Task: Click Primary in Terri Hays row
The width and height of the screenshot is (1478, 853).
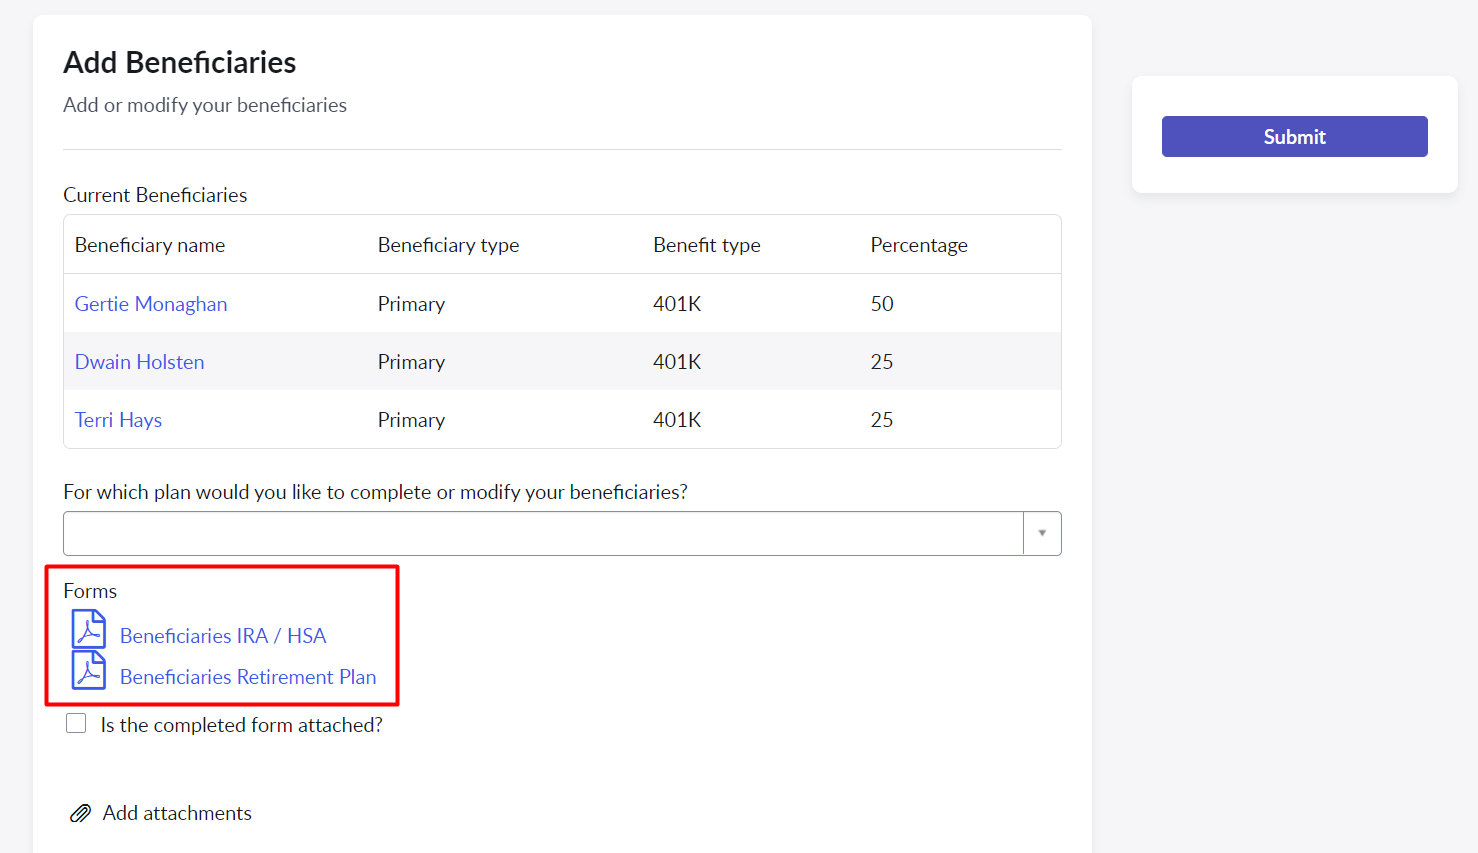Action: tap(411, 420)
